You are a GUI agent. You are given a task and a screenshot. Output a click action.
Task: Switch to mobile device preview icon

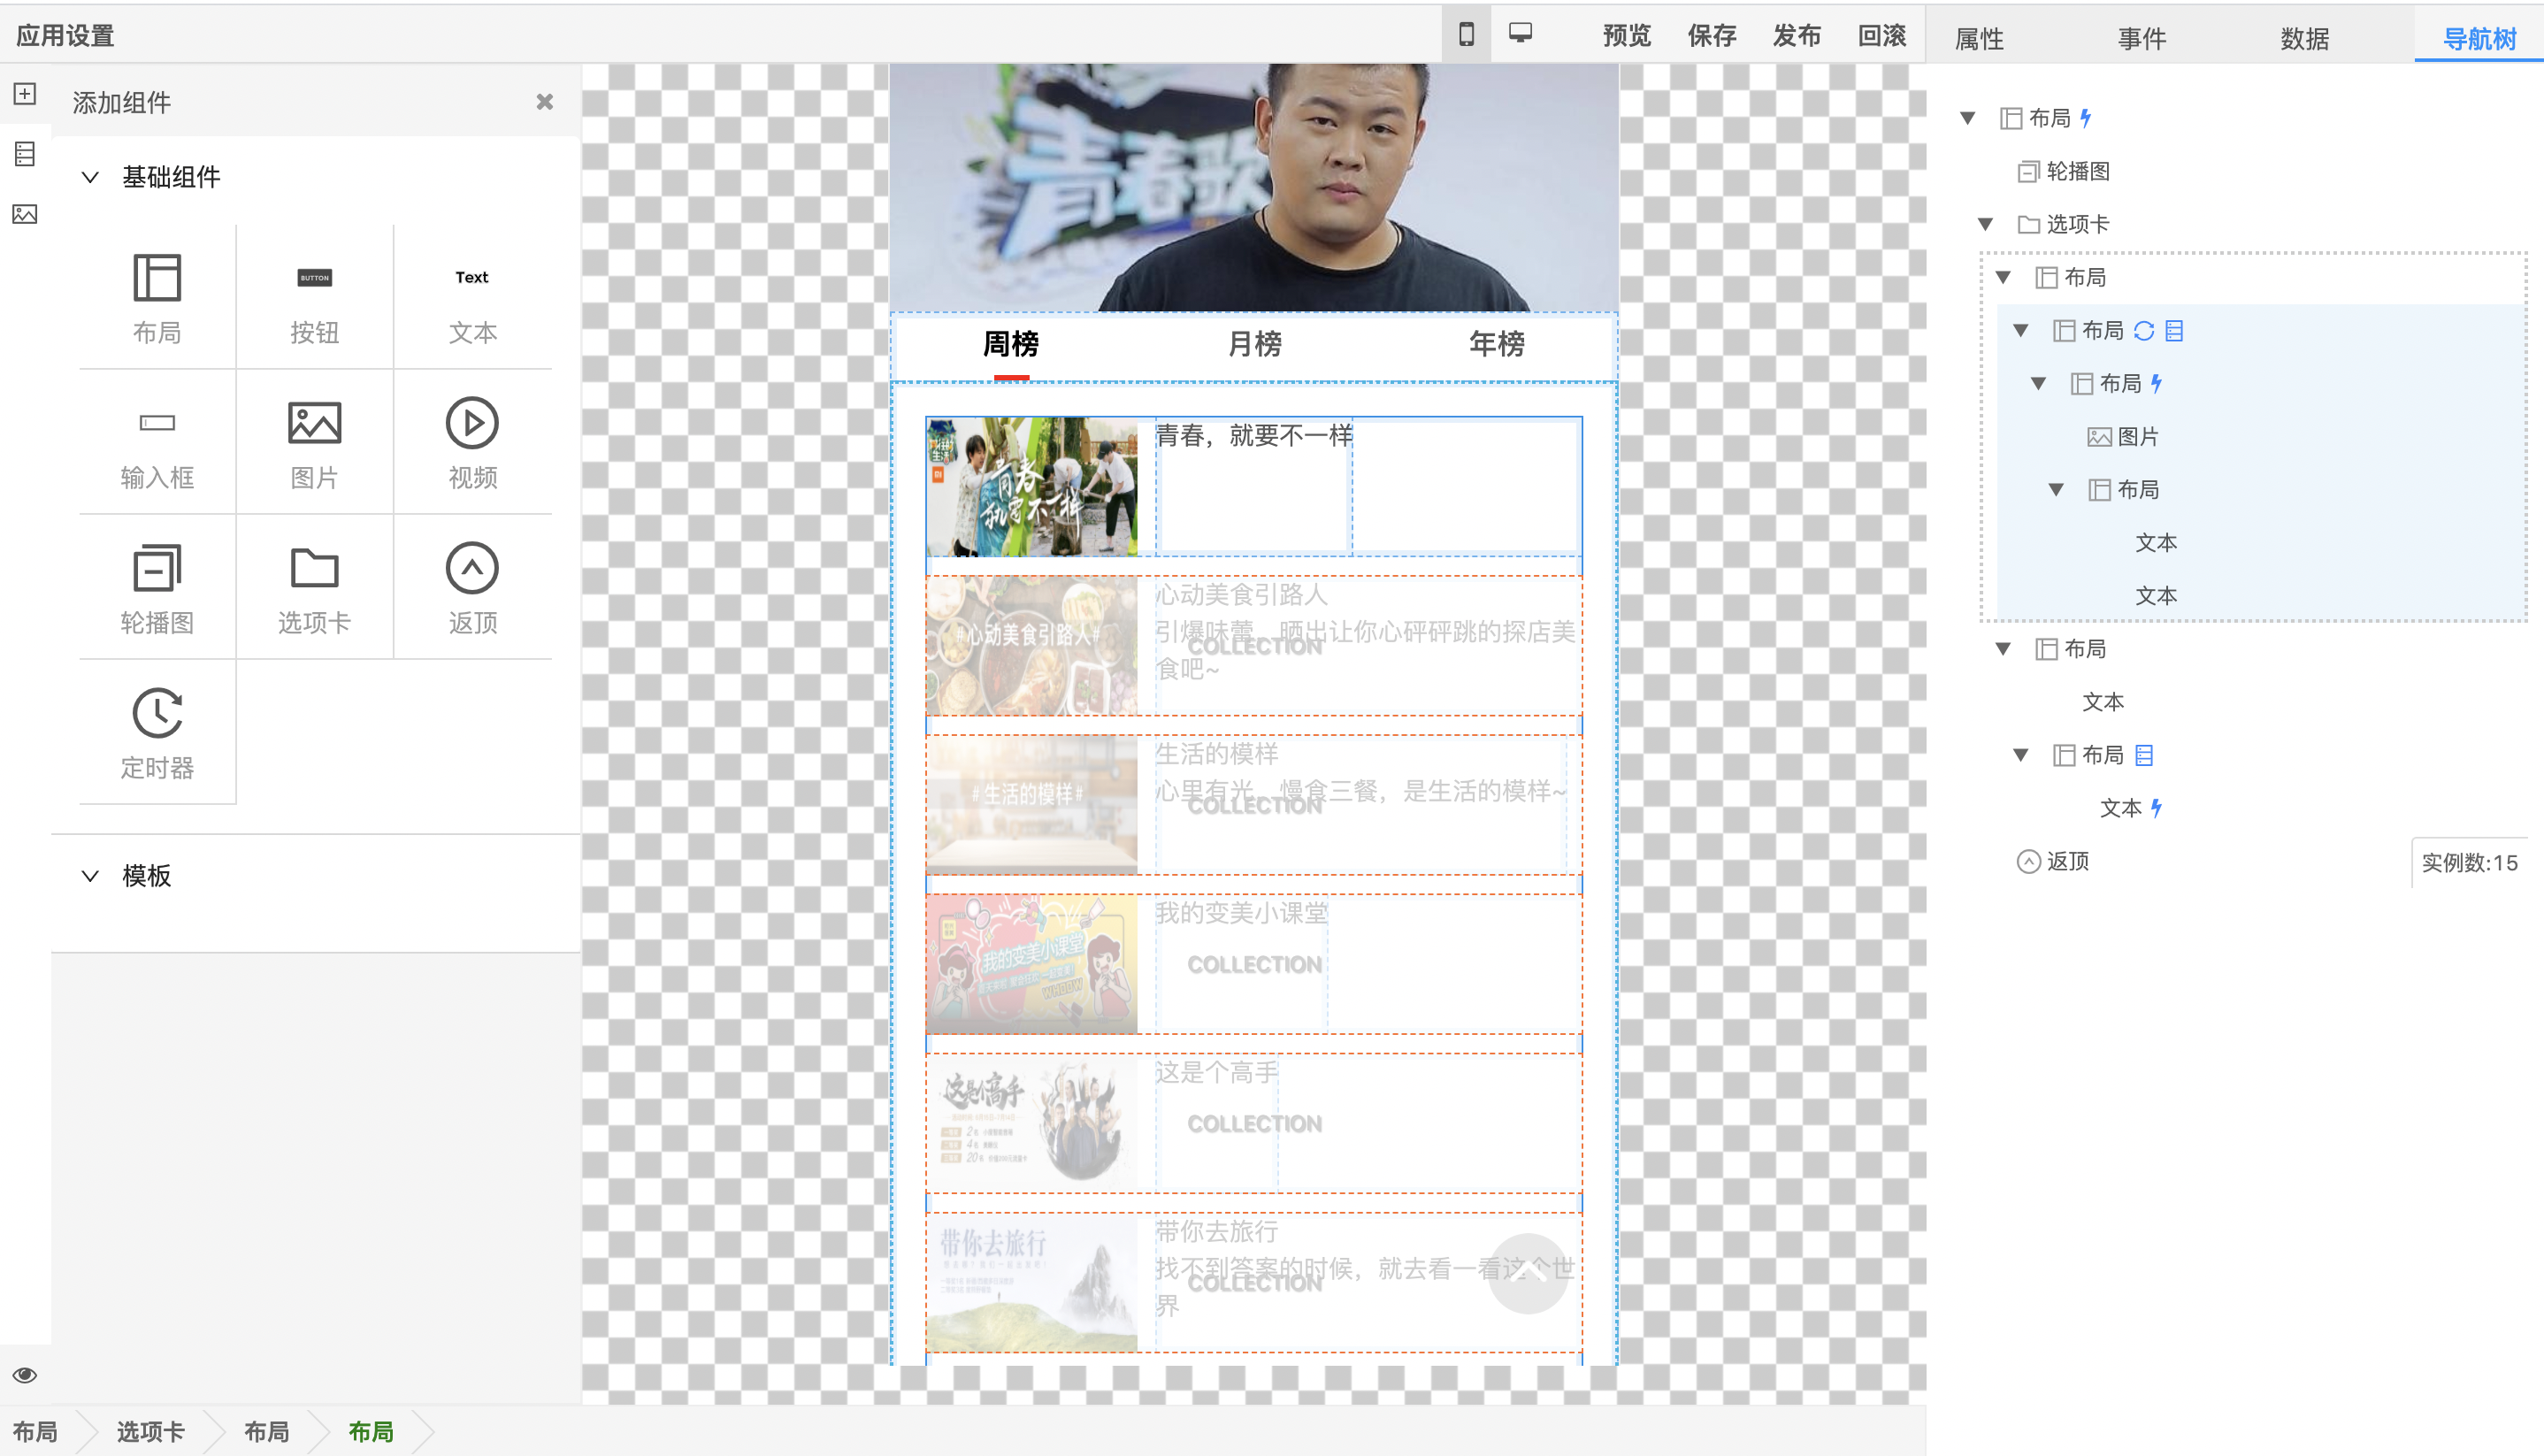1466,35
